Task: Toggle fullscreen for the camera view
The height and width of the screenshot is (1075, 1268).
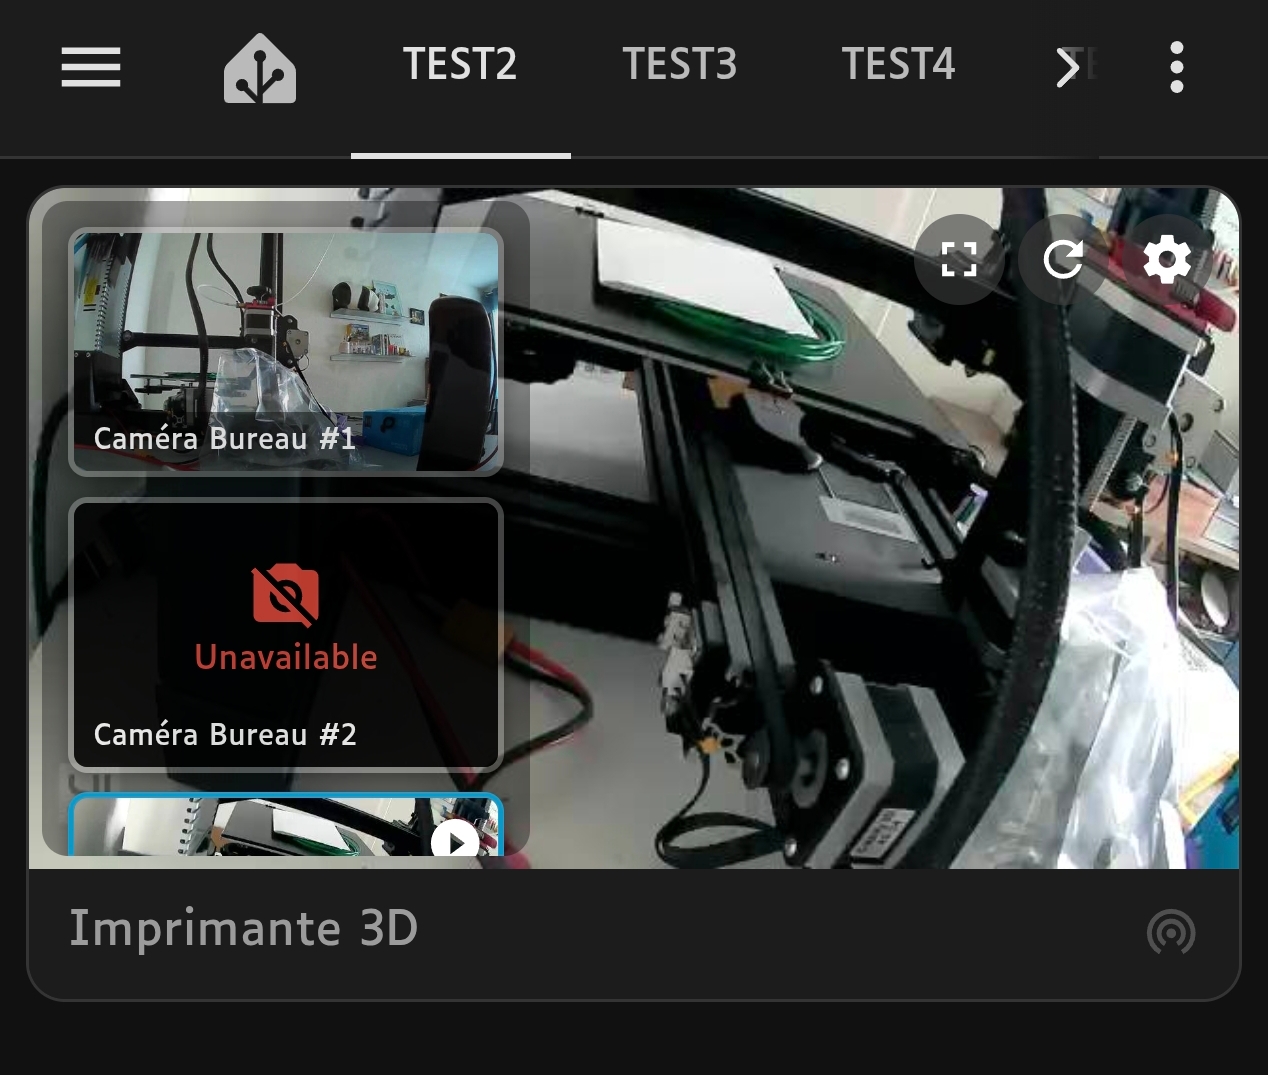Action: click(x=959, y=260)
